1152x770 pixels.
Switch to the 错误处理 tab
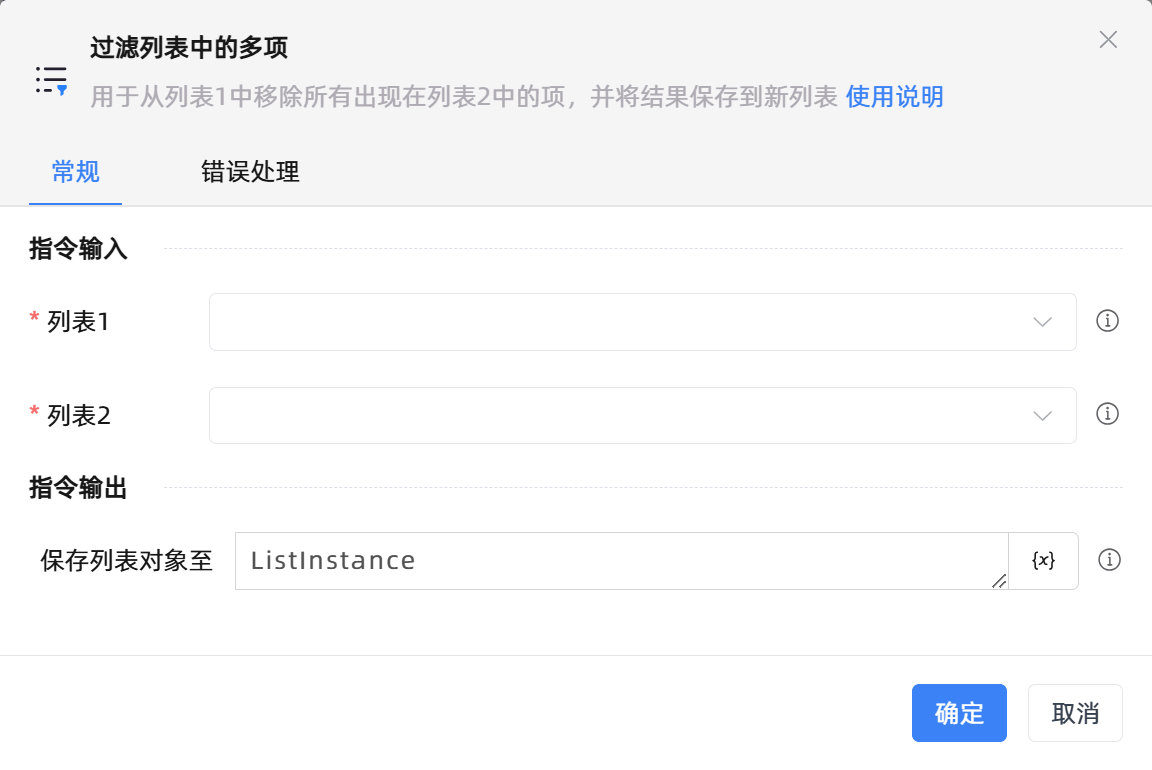[250, 172]
